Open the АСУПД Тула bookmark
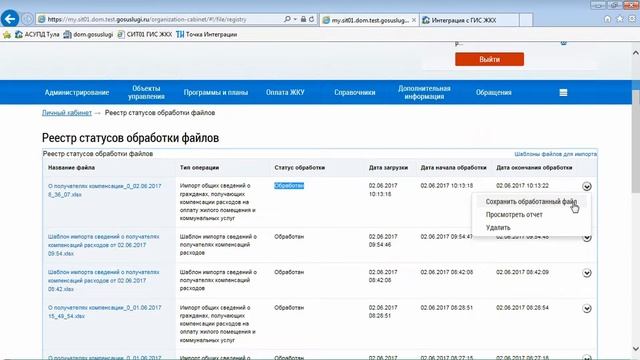 tap(37, 35)
